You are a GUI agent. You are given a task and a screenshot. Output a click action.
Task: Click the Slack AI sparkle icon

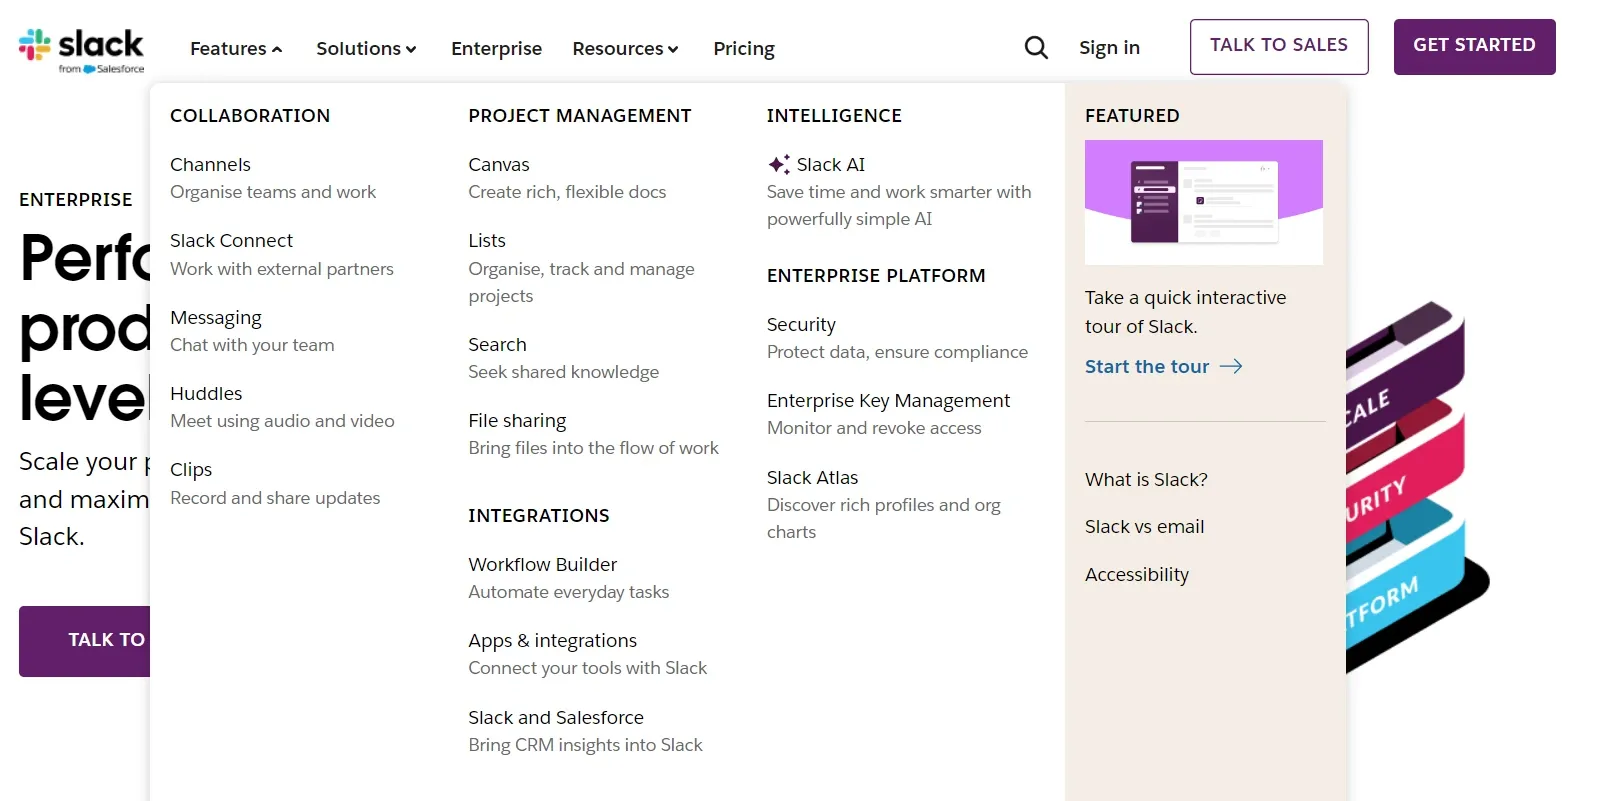pyautogui.click(x=779, y=164)
